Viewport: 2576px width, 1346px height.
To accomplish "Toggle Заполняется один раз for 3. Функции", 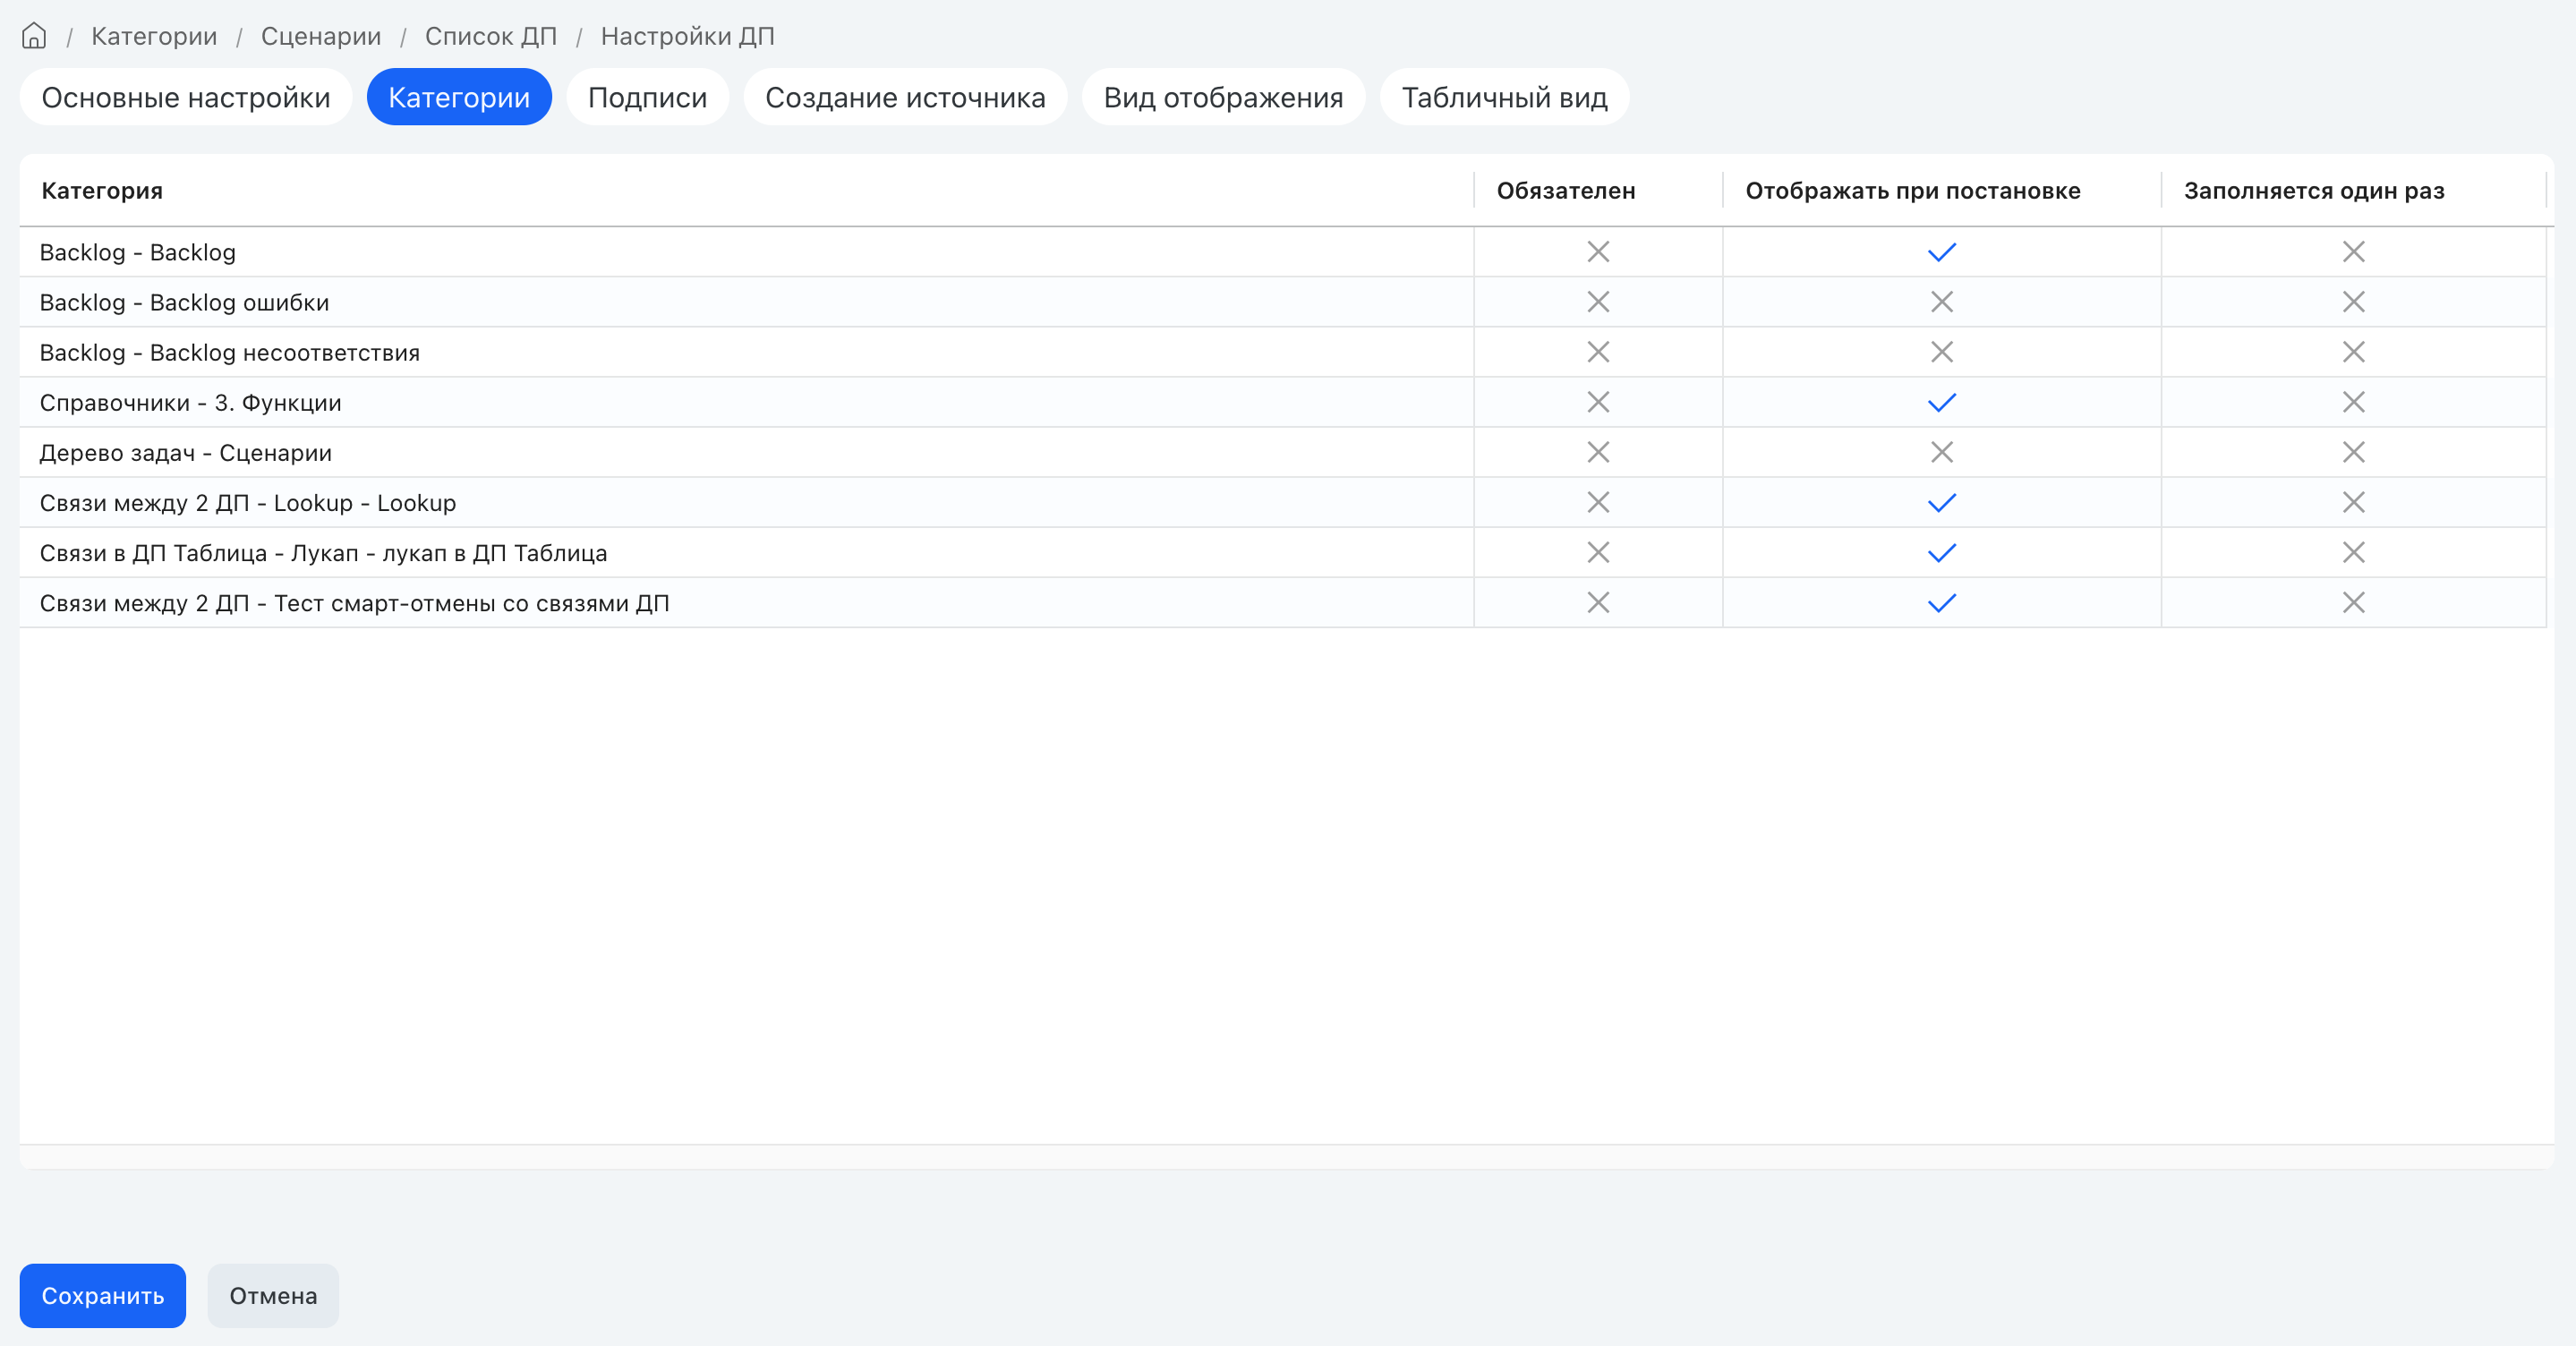I will pos(2354,402).
